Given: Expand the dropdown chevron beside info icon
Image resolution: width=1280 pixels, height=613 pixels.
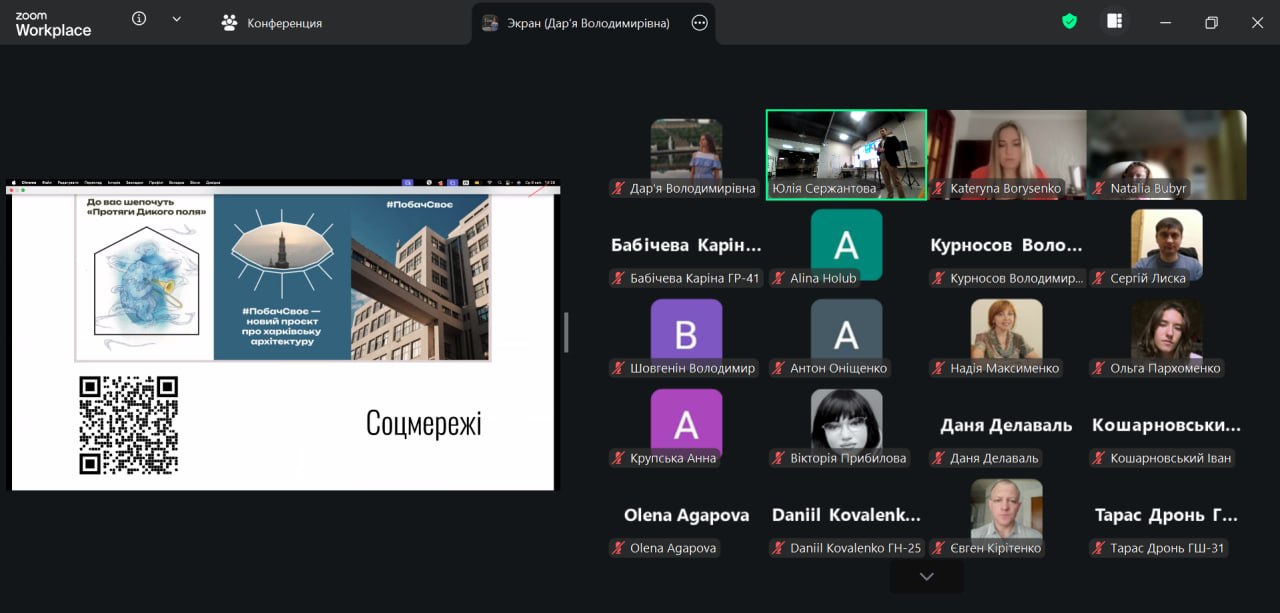Looking at the screenshot, I should 177,19.
